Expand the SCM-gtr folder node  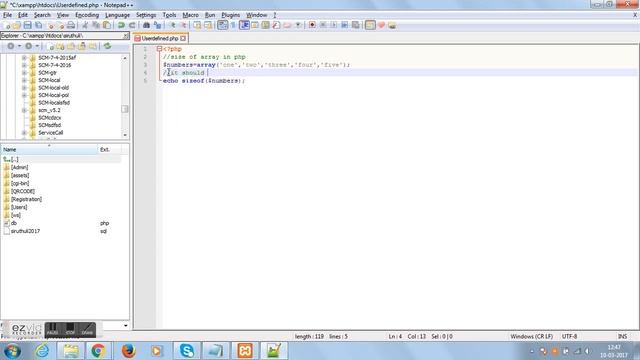point(24,73)
